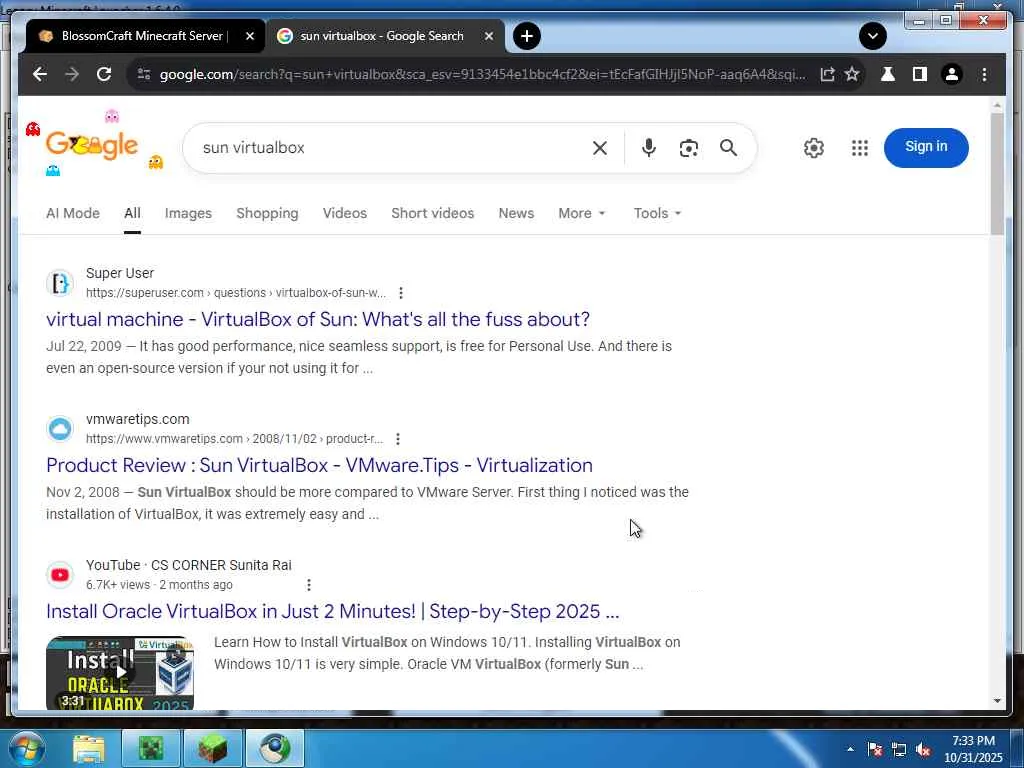Open the taskbar clock showing 7:33 PM

tap(973, 749)
